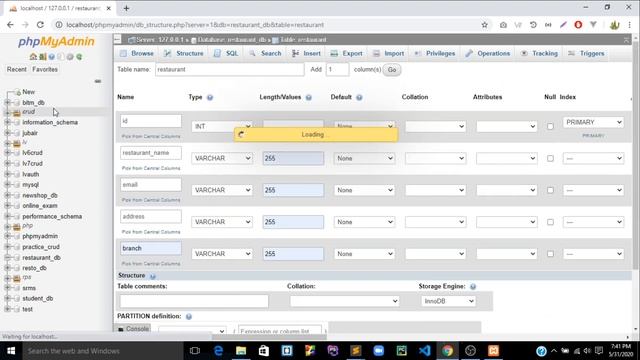Create New database in tree
The height and width of the screenshot is (360, 640).
coord(29,92)
